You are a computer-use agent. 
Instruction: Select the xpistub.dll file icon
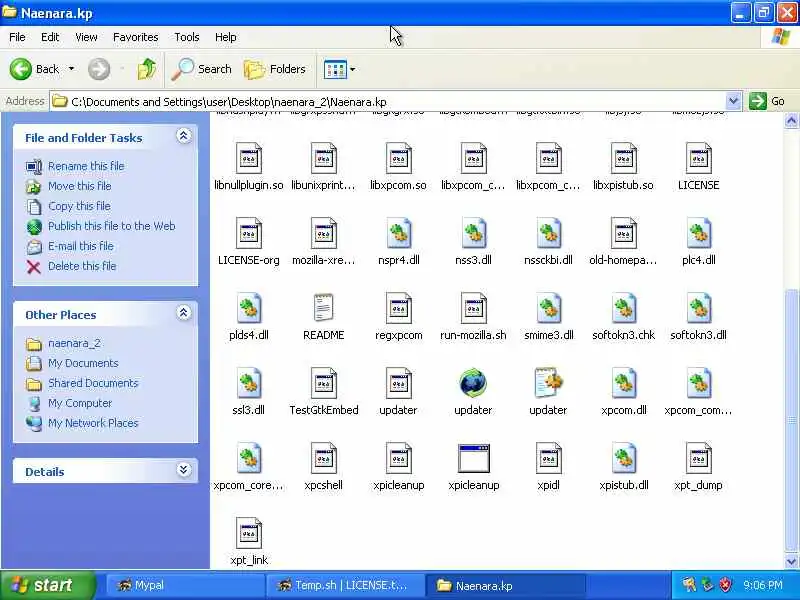[623, 458]
